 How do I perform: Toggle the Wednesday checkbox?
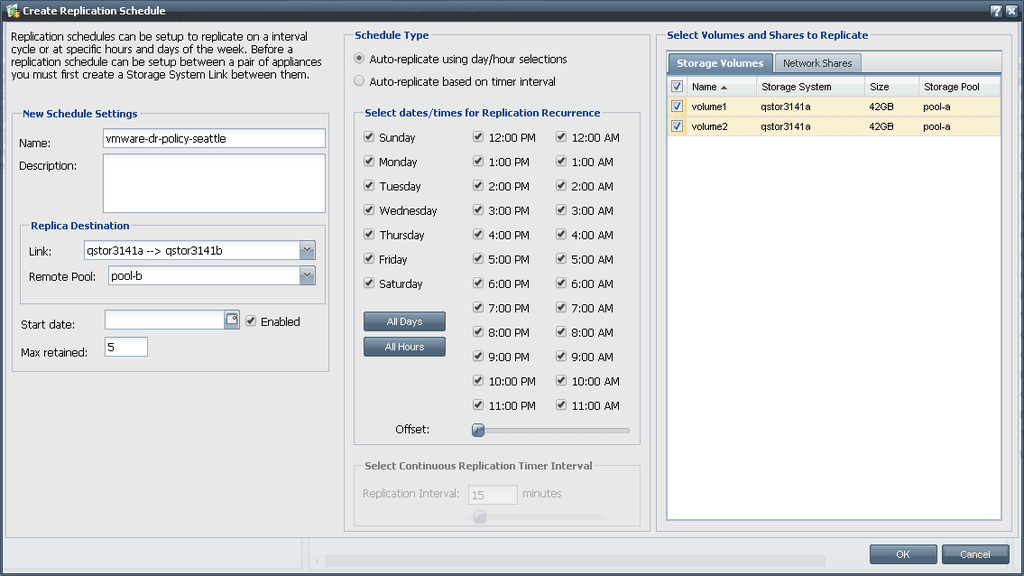pyautogui.click(x=370, y=210)
